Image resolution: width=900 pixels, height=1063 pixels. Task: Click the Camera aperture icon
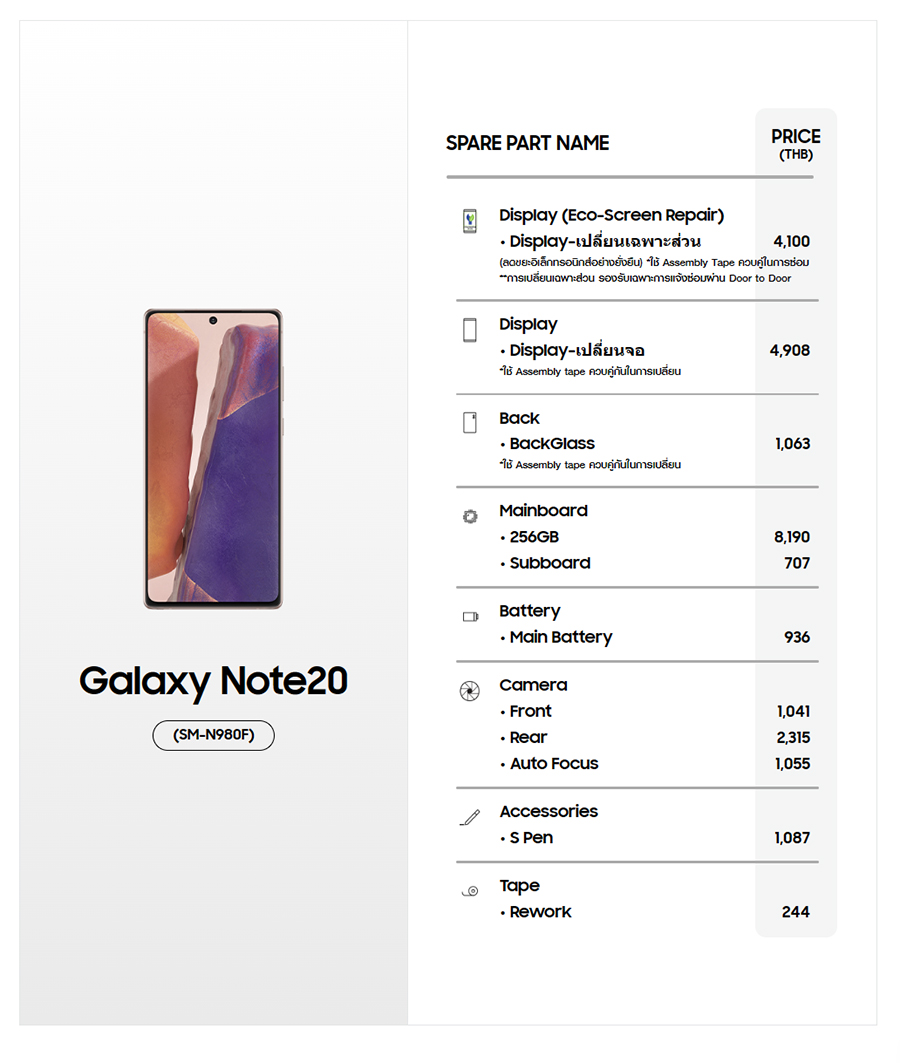(470, 691)
